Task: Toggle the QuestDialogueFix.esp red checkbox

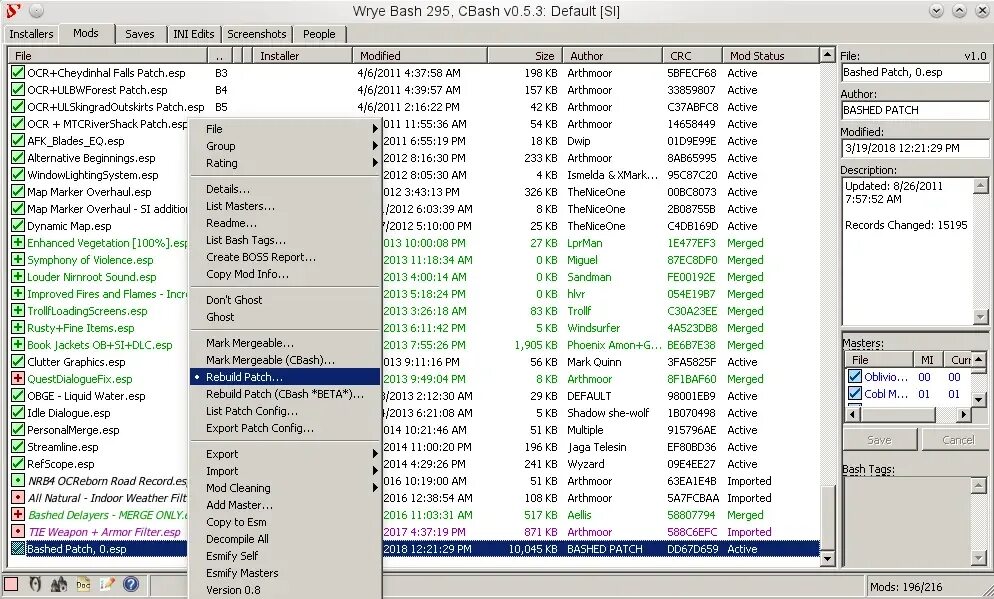Action: [x=18, y=379]
